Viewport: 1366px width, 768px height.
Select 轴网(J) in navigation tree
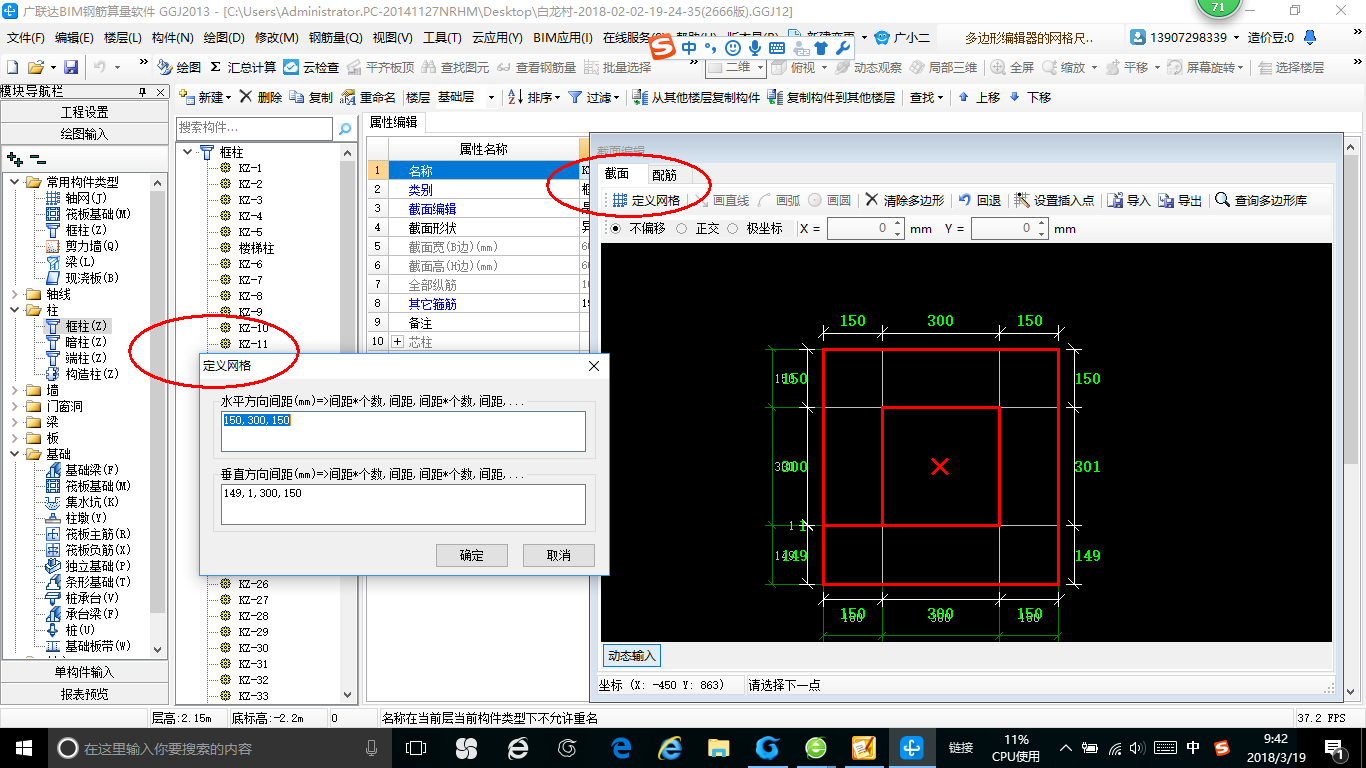pyautogui.click(x=88, y=198)
